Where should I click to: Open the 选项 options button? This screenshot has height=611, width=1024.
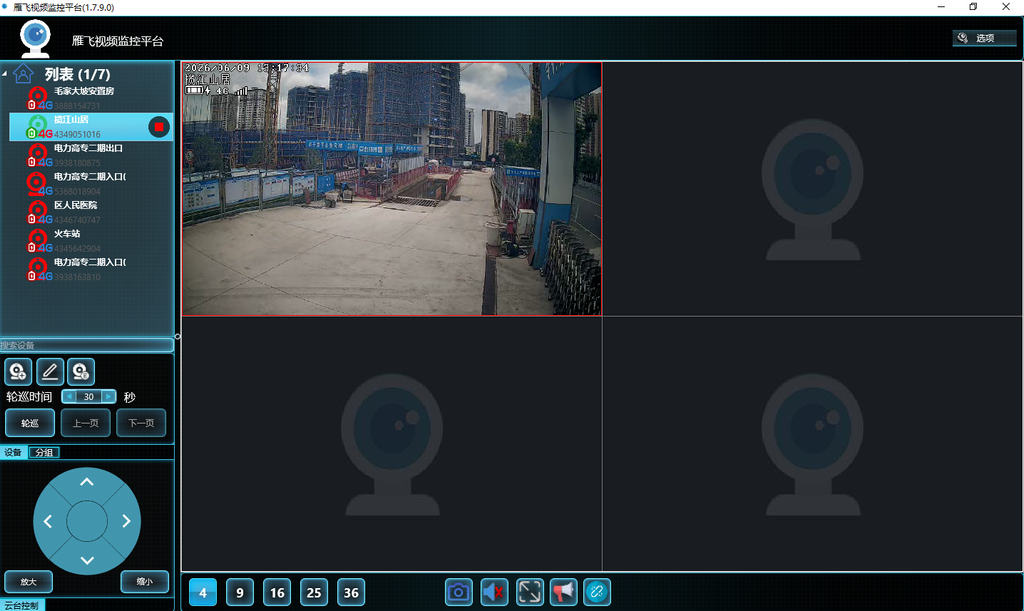[984, 39]
